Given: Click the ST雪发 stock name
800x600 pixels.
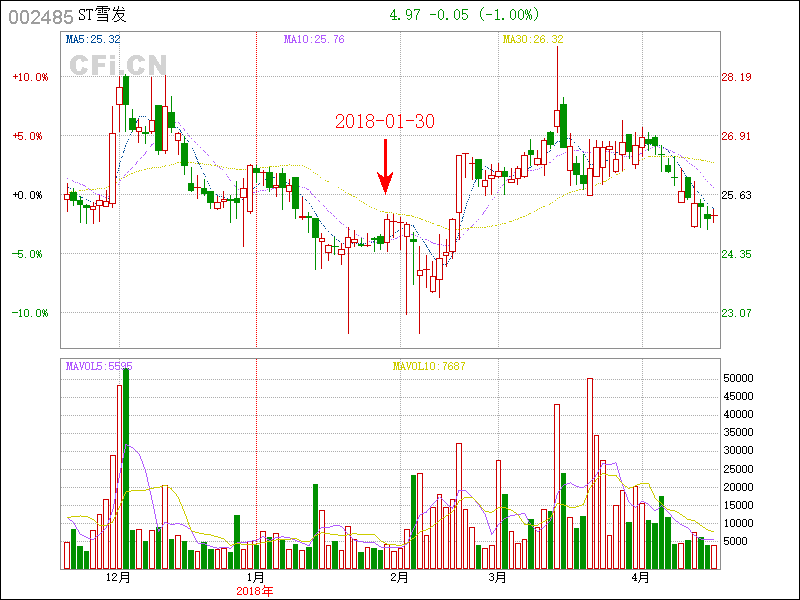Looking at the screenshot, I should (x=103, y=16).
